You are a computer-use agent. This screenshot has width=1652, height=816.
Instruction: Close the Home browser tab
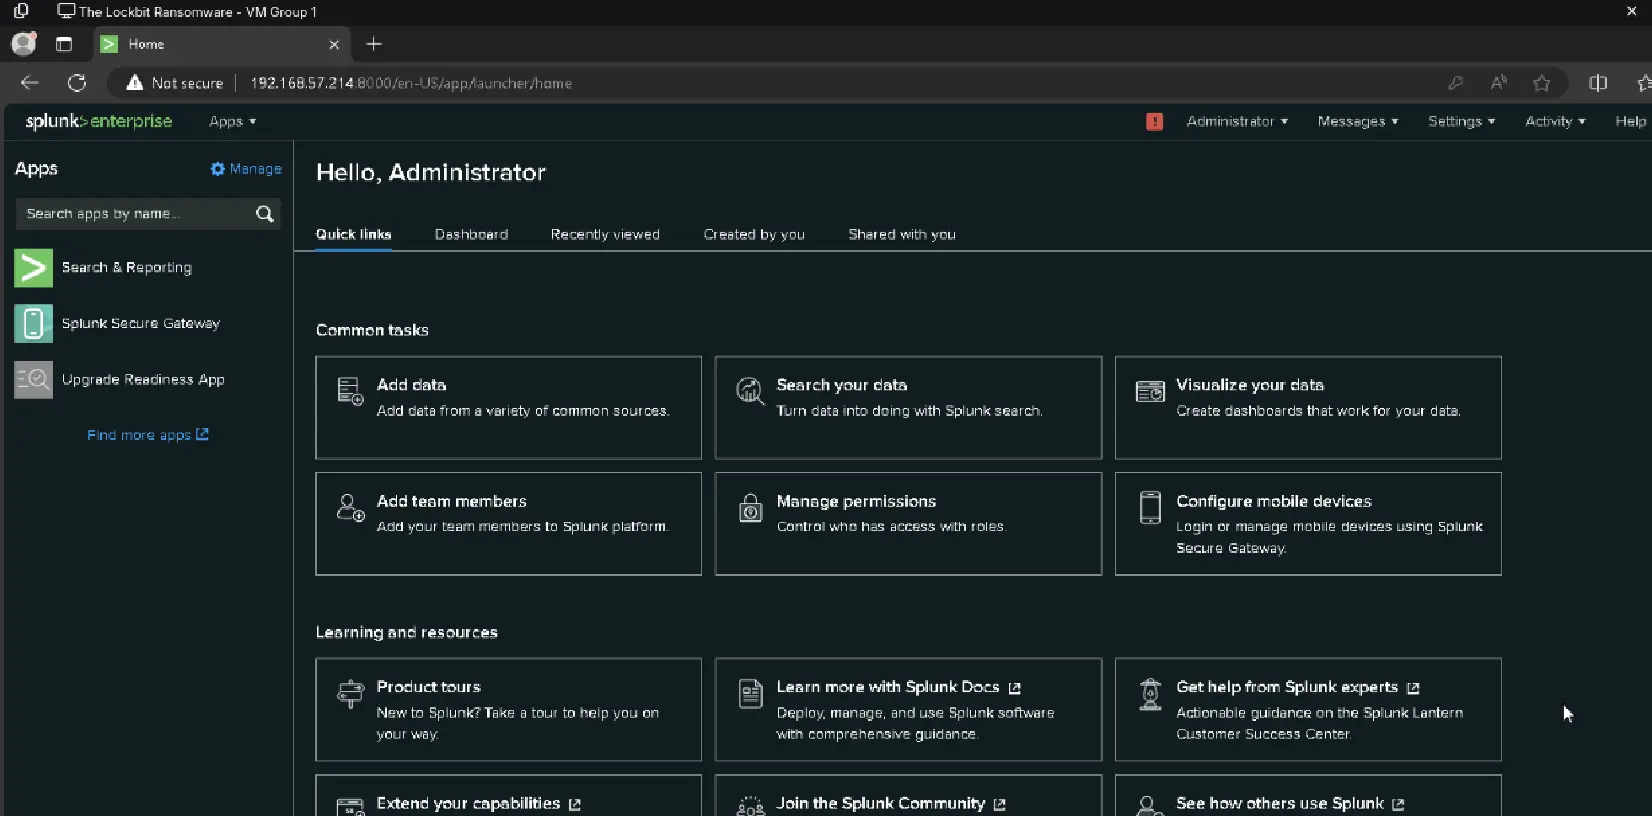pyautogui.click(x=334, y=44)
